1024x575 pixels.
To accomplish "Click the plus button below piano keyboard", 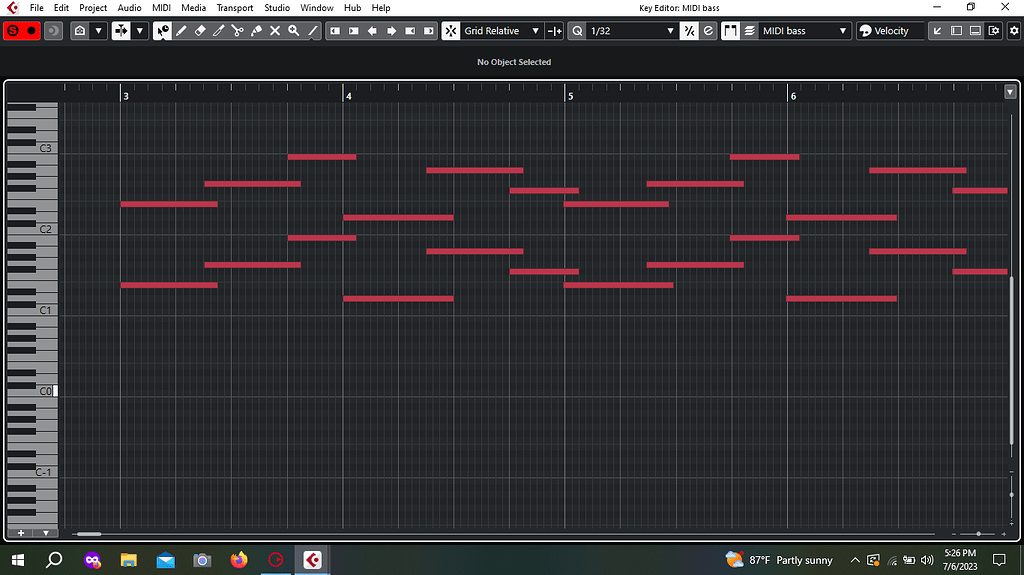I will point(20,533).
